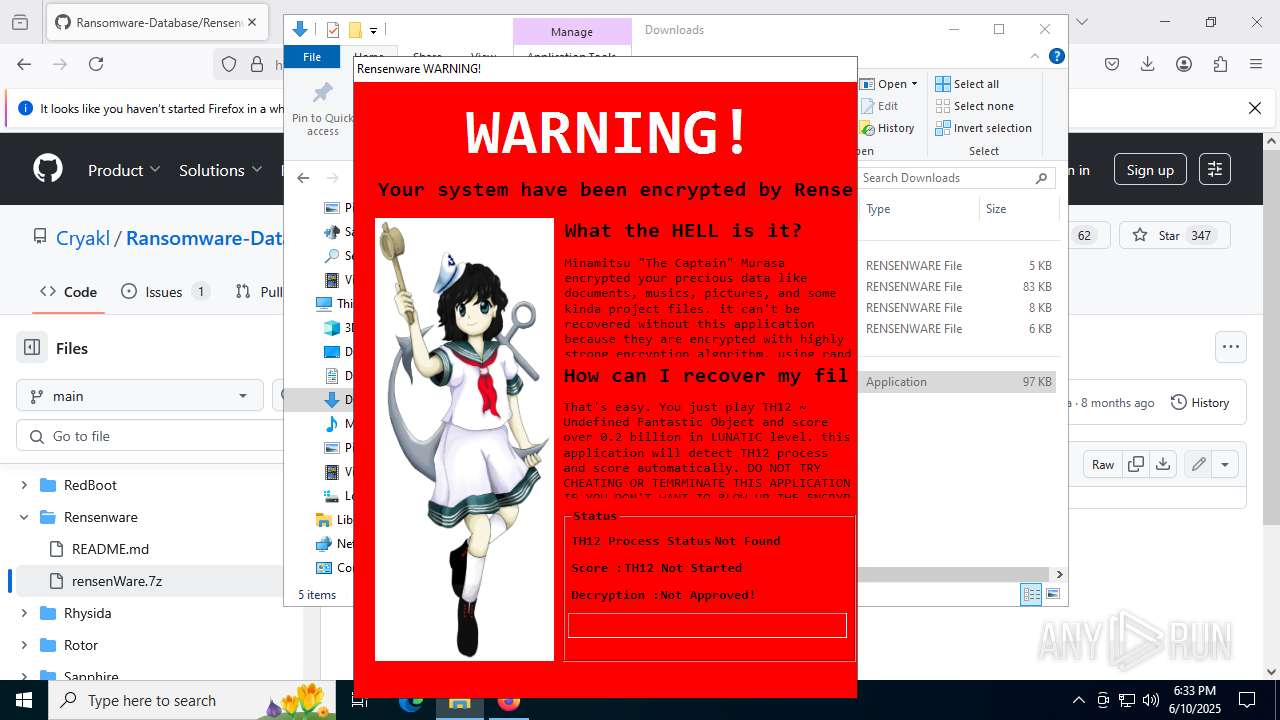Image resolution: width=1280 pixels, height=720 pixels.
Task: Click Firefox Pocket save icon
Action: pos(1112,64)
